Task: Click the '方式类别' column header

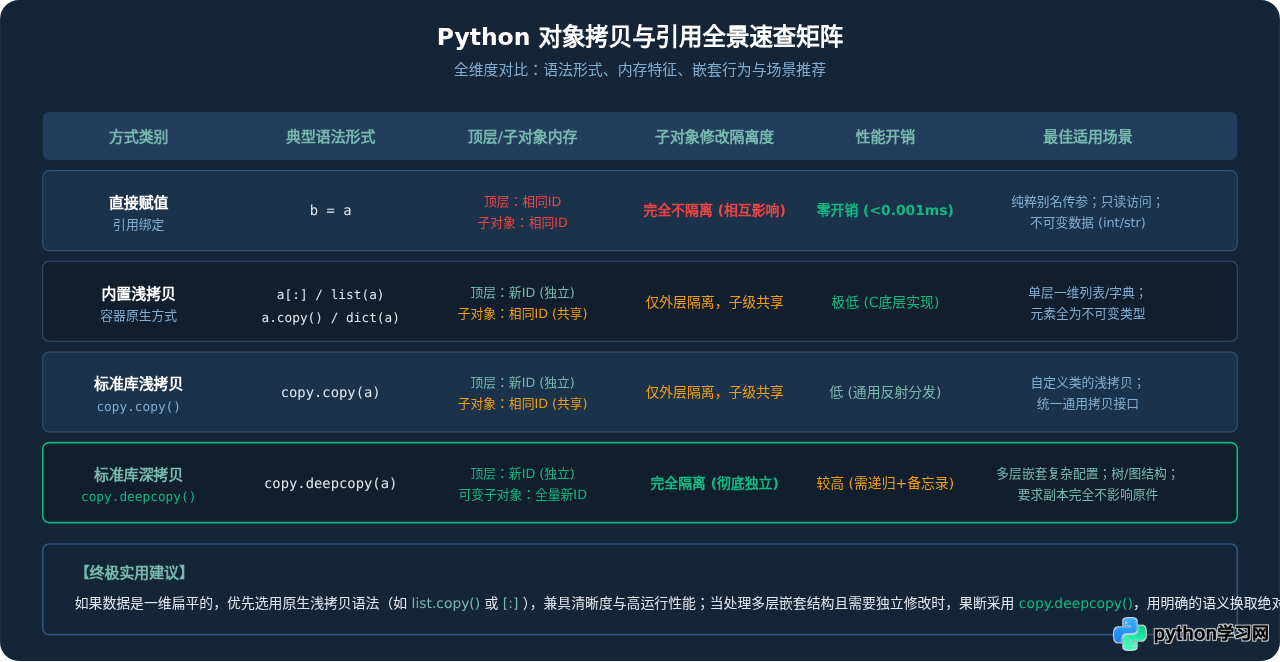Action: coord(138,137)
